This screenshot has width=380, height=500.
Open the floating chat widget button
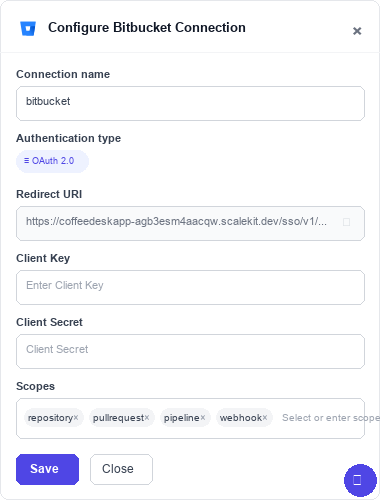tap(360, 480)
